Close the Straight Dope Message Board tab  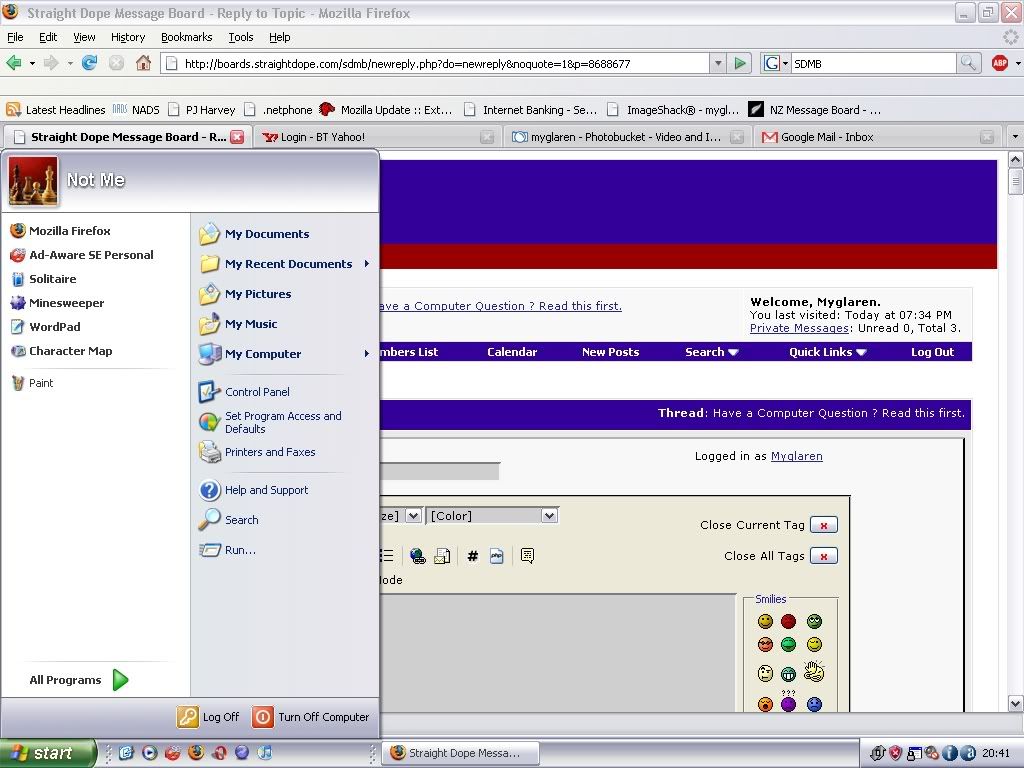(x=237, y=137)
